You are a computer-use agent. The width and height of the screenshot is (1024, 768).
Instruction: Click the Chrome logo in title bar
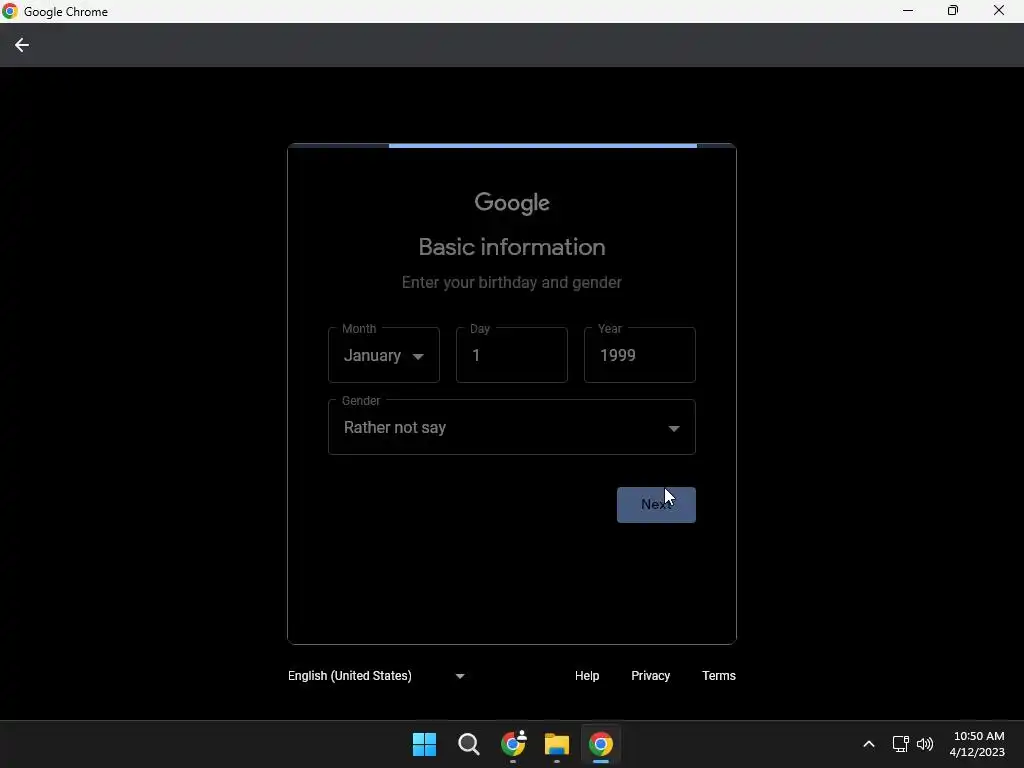10,11
